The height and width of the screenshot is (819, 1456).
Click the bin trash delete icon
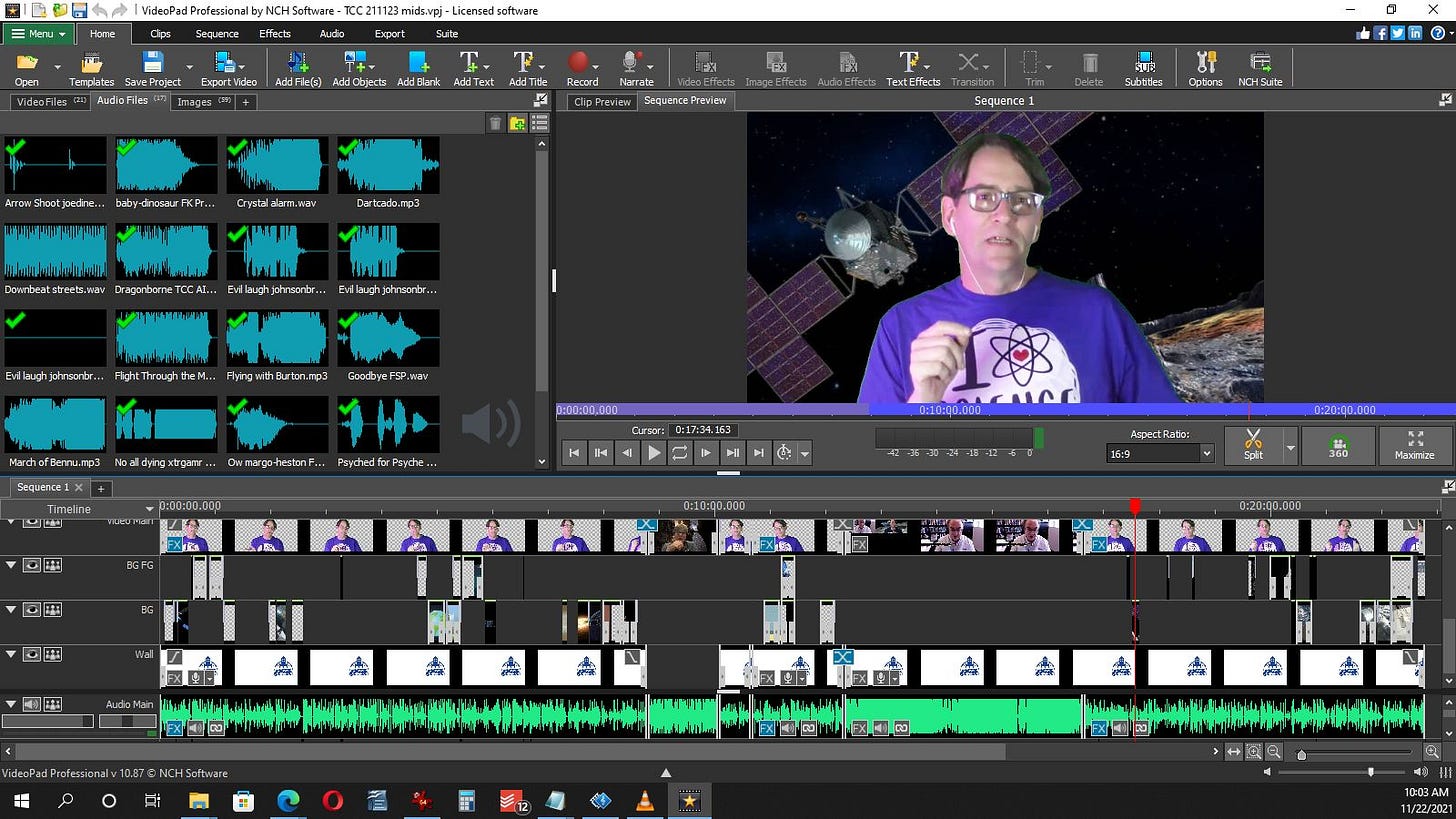pyautogui.click(x=494, y=123)
